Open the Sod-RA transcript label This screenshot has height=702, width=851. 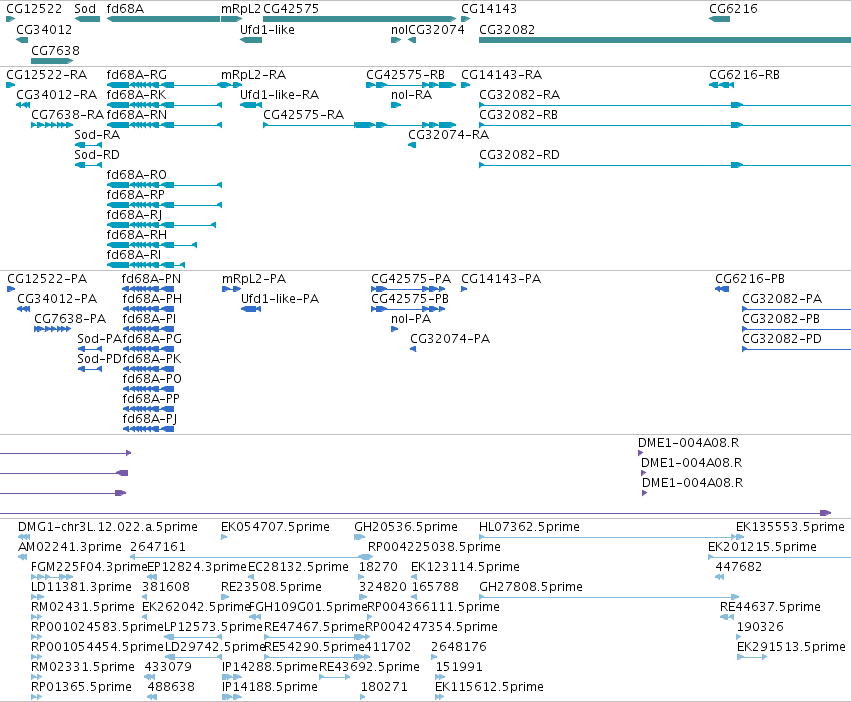pyautogui.click(x=97, y=135)
